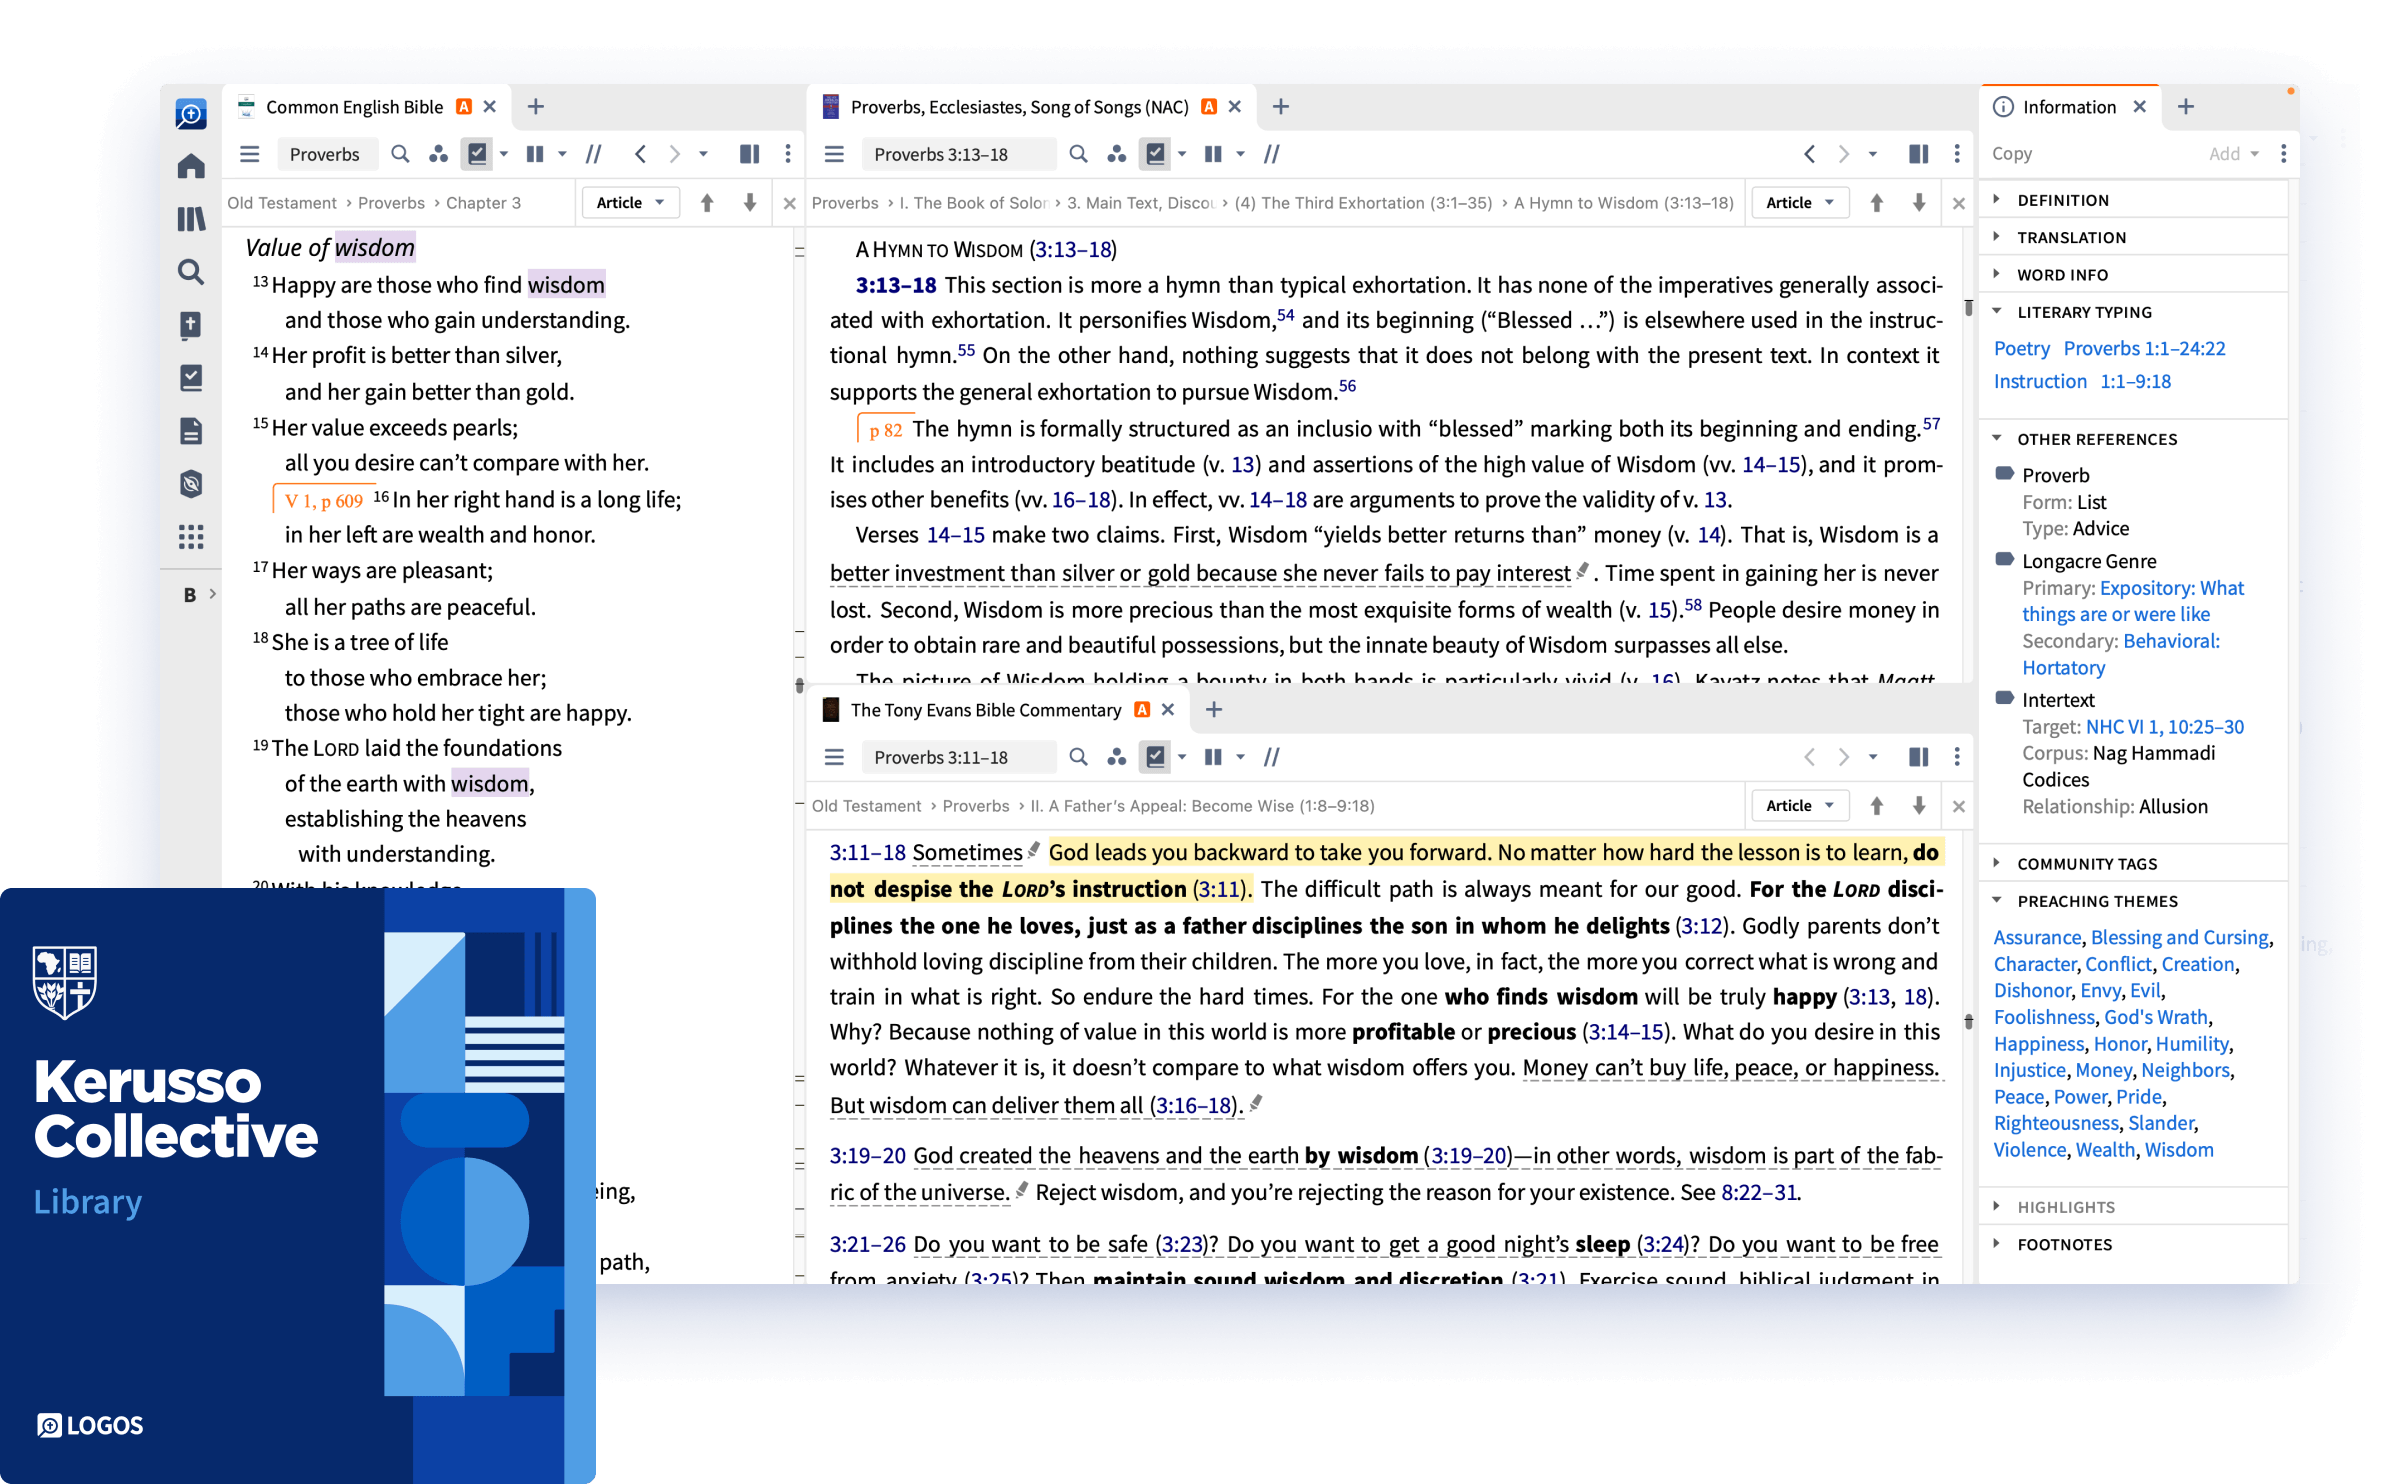Go back in the Common English Bible panel

[641, 154]
